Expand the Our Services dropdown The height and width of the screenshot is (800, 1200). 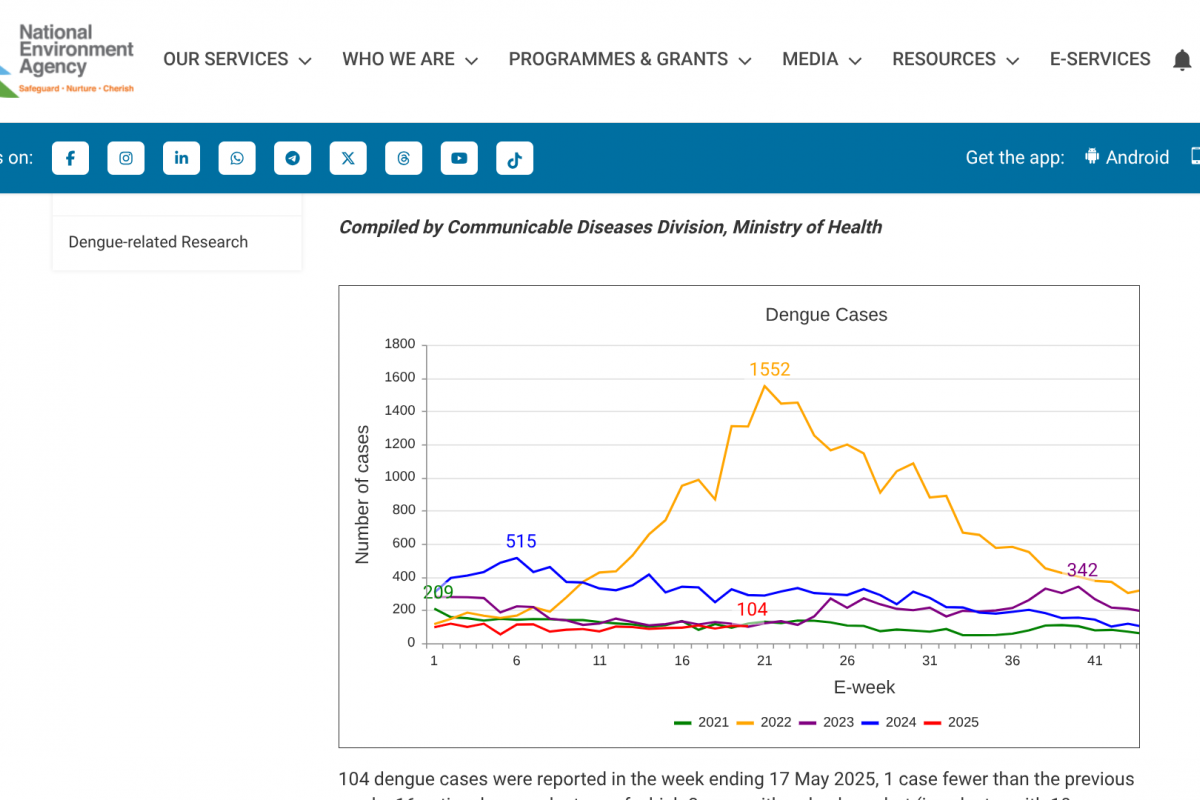pyautogui.click(x=237, y=60)
